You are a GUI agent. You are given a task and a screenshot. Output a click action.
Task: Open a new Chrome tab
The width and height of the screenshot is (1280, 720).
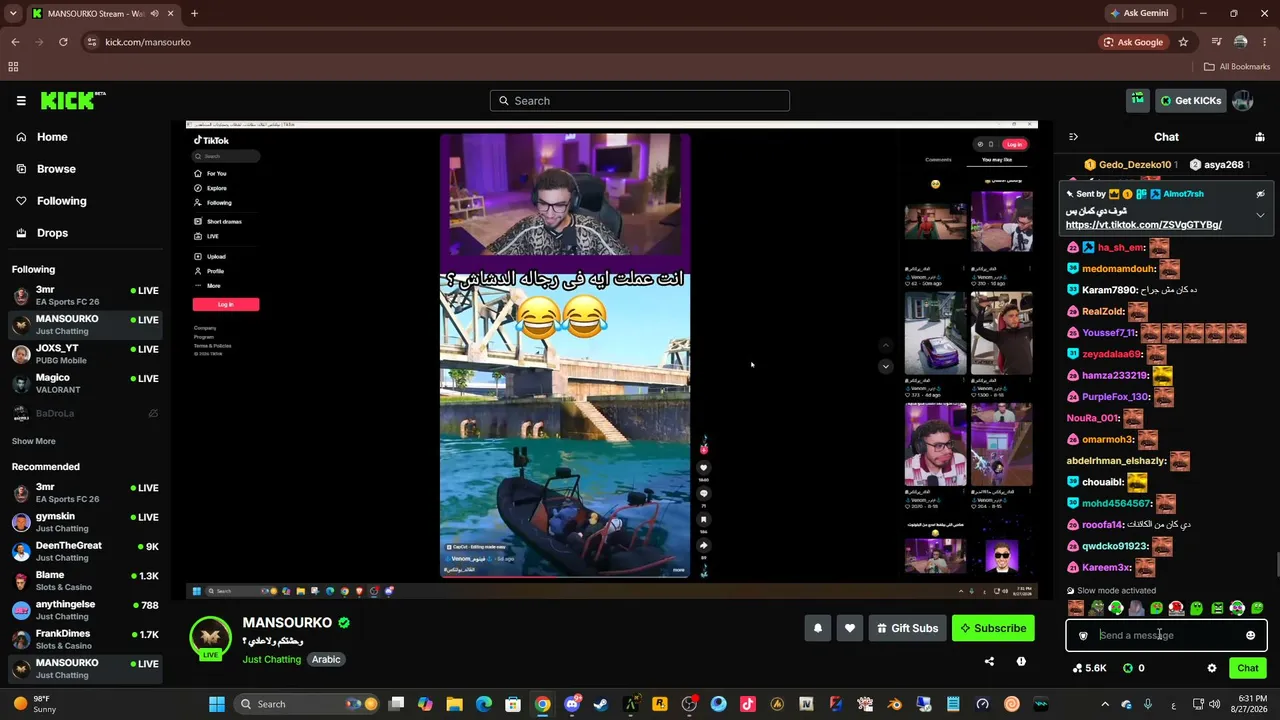tap(194, 13)
